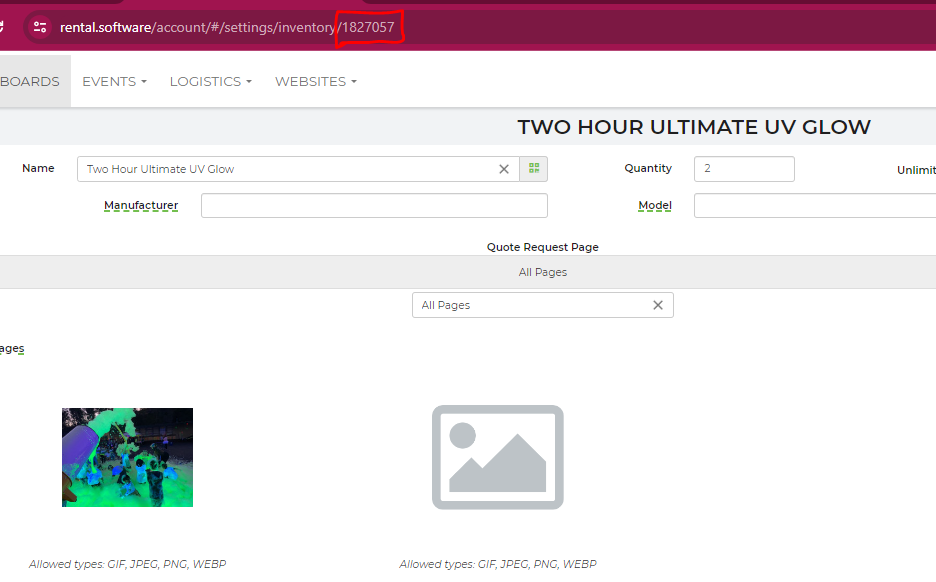Click the gray placeholder image icon

(x=497, y=457)
